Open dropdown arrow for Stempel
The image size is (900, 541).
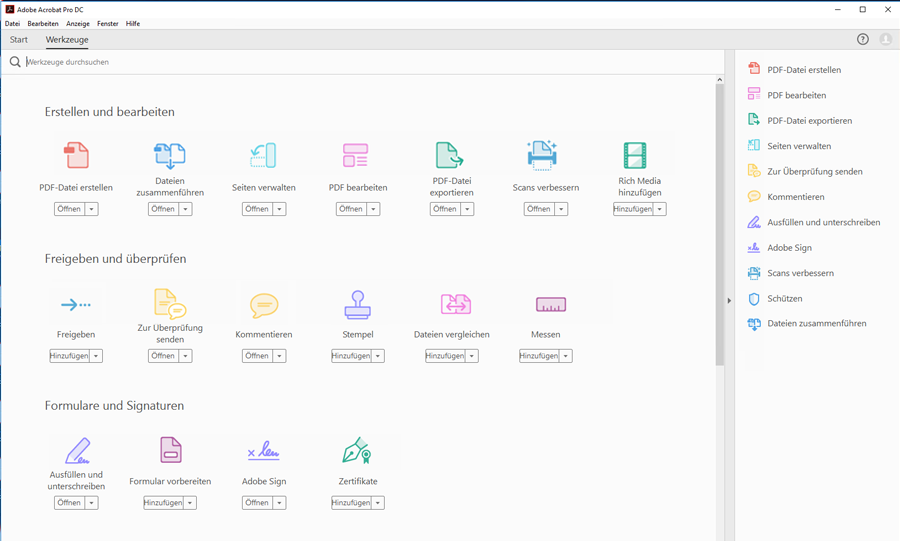378,356
